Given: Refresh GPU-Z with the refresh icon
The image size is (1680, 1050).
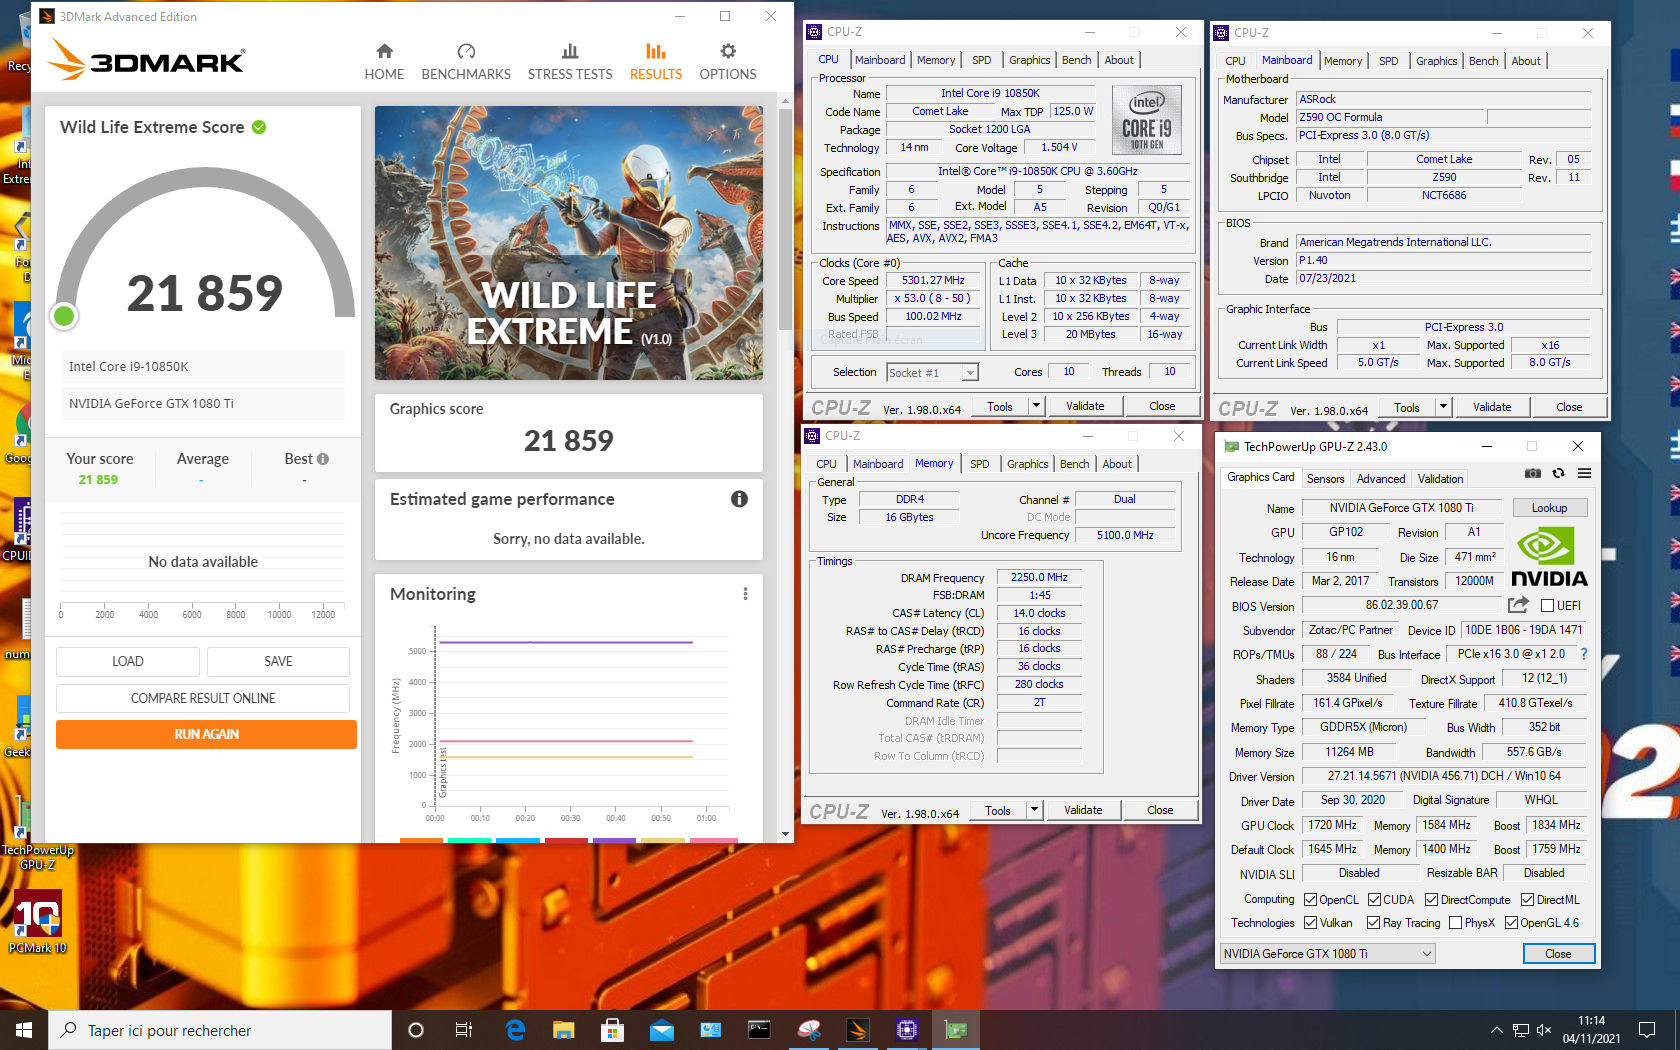Looking at the screenshot, I should [x=1558, y=474].
